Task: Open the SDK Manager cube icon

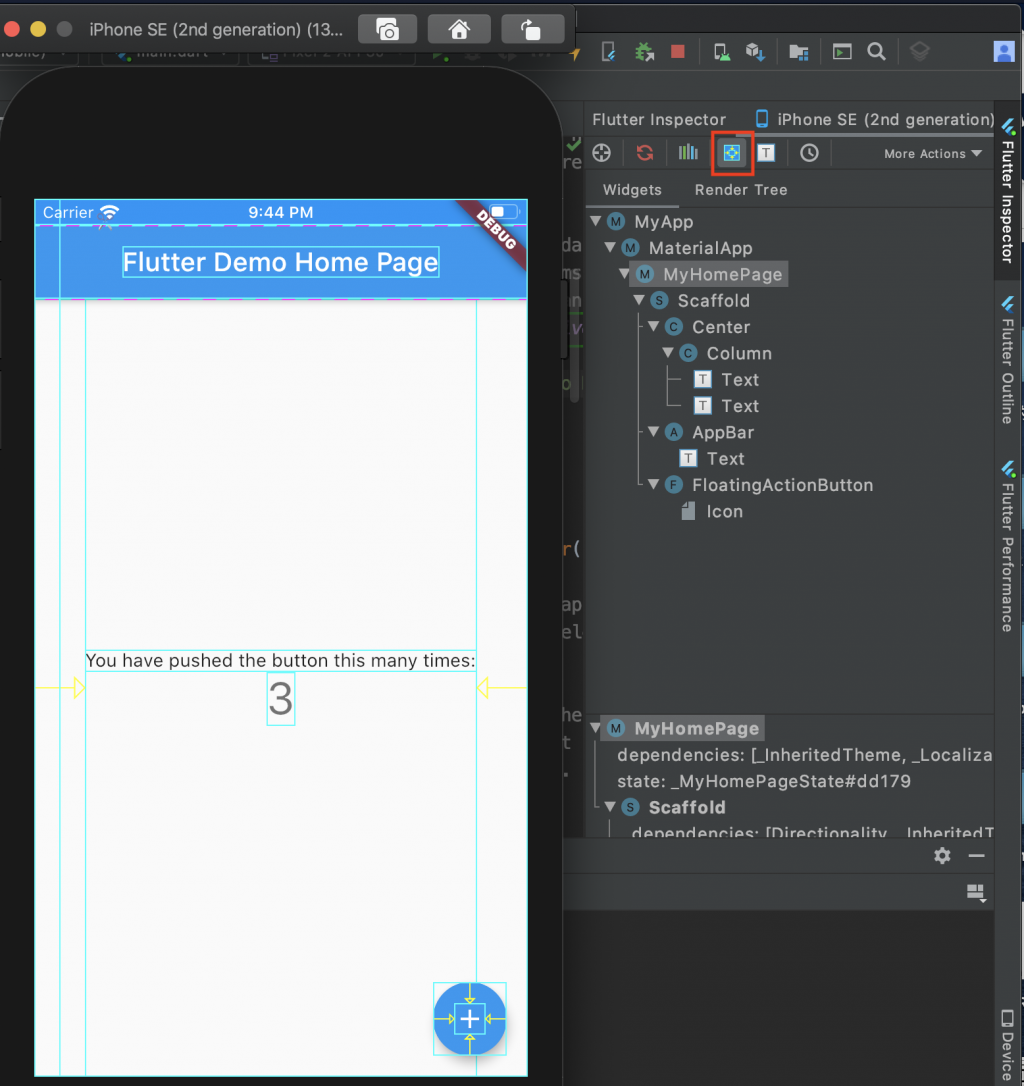Action: click(x=755, y=52)
